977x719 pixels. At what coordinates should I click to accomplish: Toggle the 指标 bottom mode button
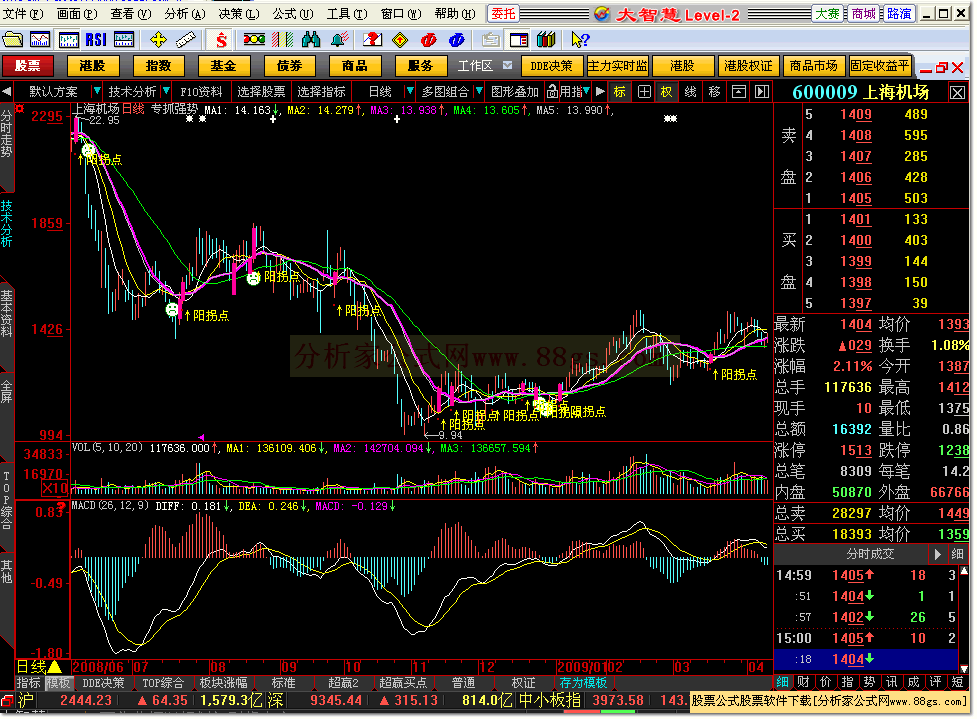[29, 683]
